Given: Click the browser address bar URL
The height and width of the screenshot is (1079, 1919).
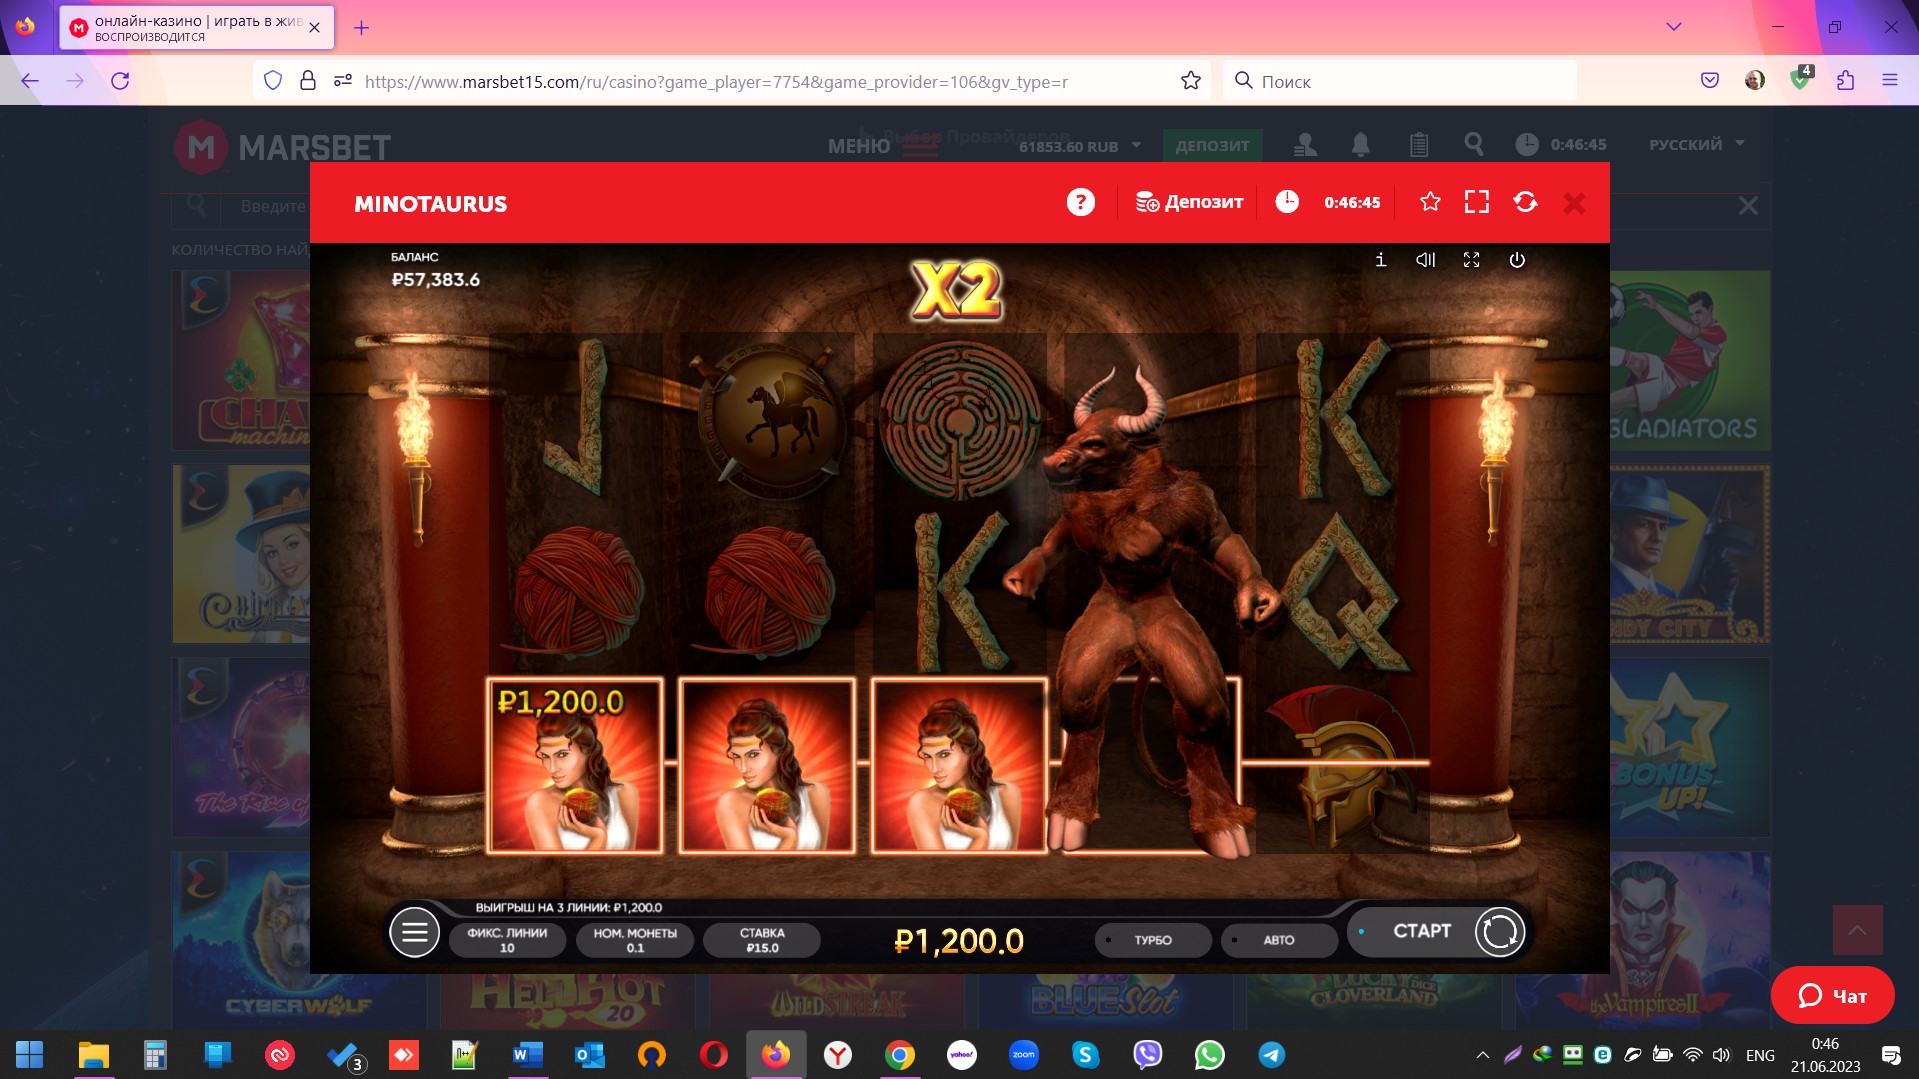Looking at the screenshot, I should coord(716,82).
